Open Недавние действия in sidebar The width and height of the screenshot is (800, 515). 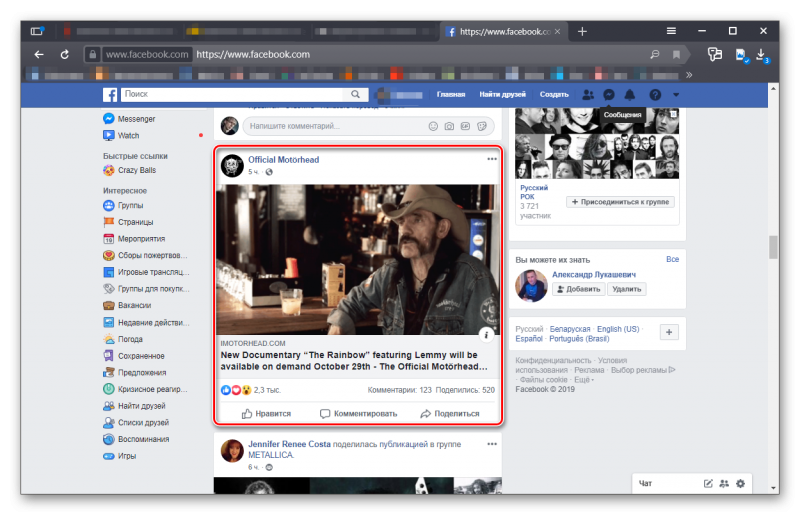pos(146,323)
